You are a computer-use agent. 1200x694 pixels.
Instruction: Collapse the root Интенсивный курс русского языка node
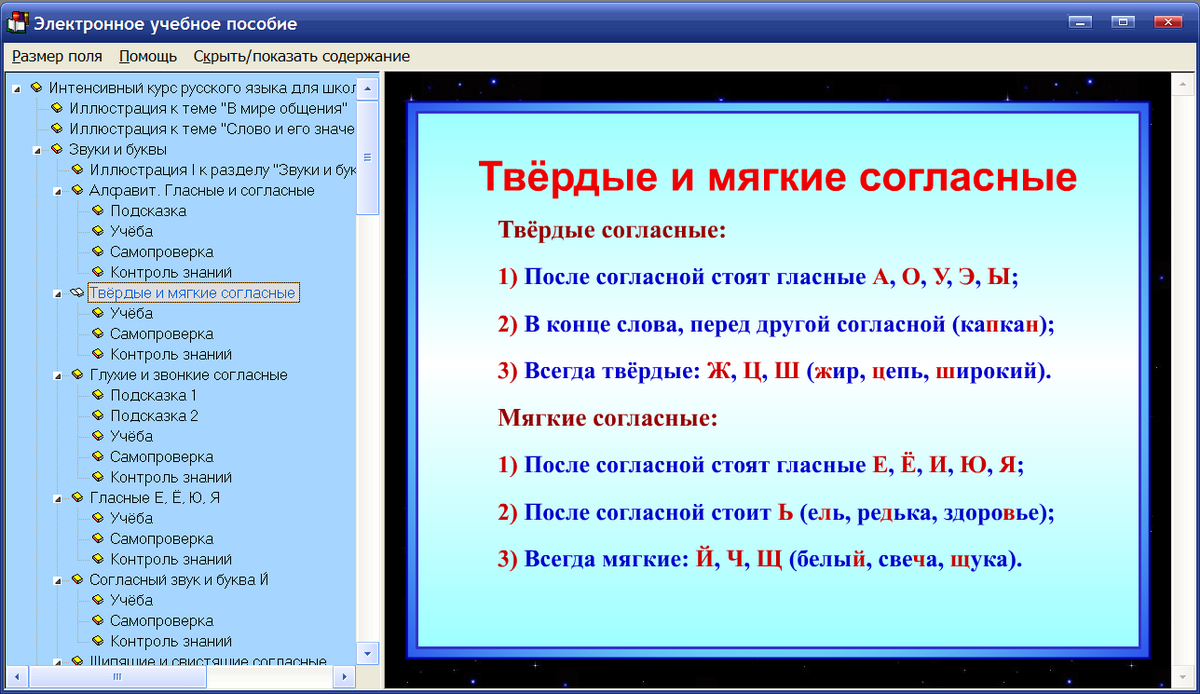tap(17, 88)
